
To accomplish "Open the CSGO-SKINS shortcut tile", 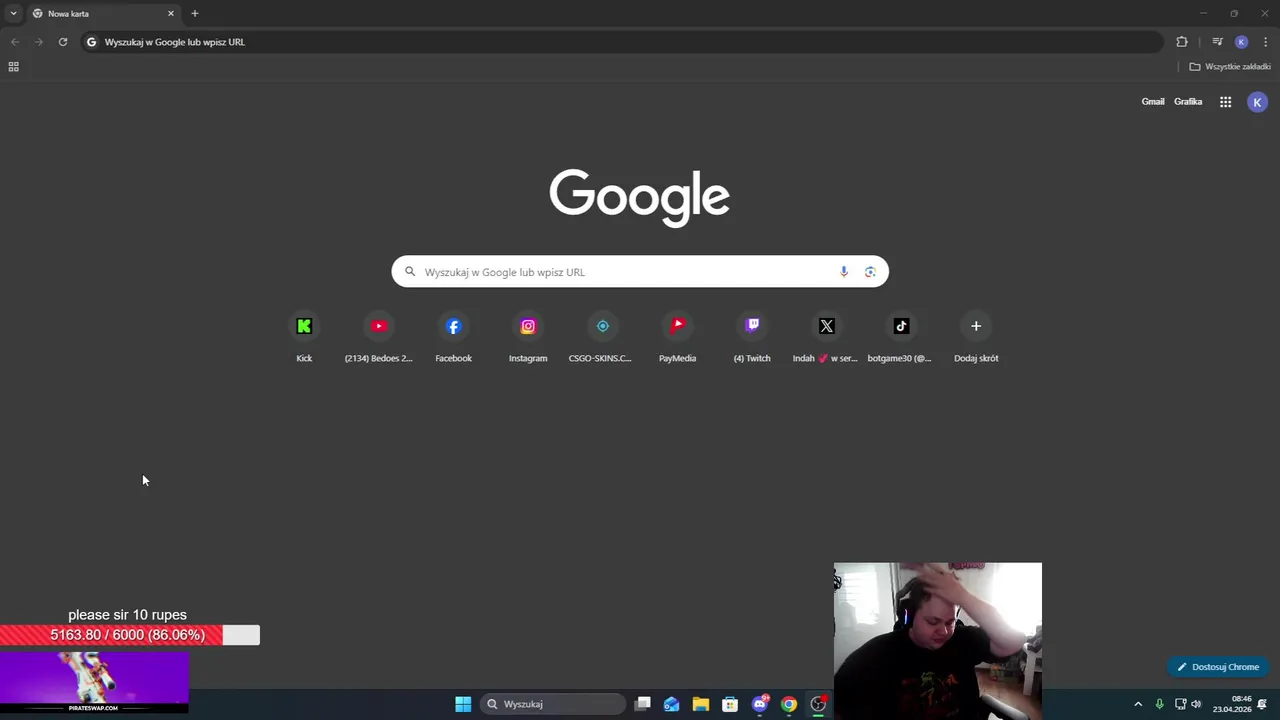I will (x=602, y=337).
